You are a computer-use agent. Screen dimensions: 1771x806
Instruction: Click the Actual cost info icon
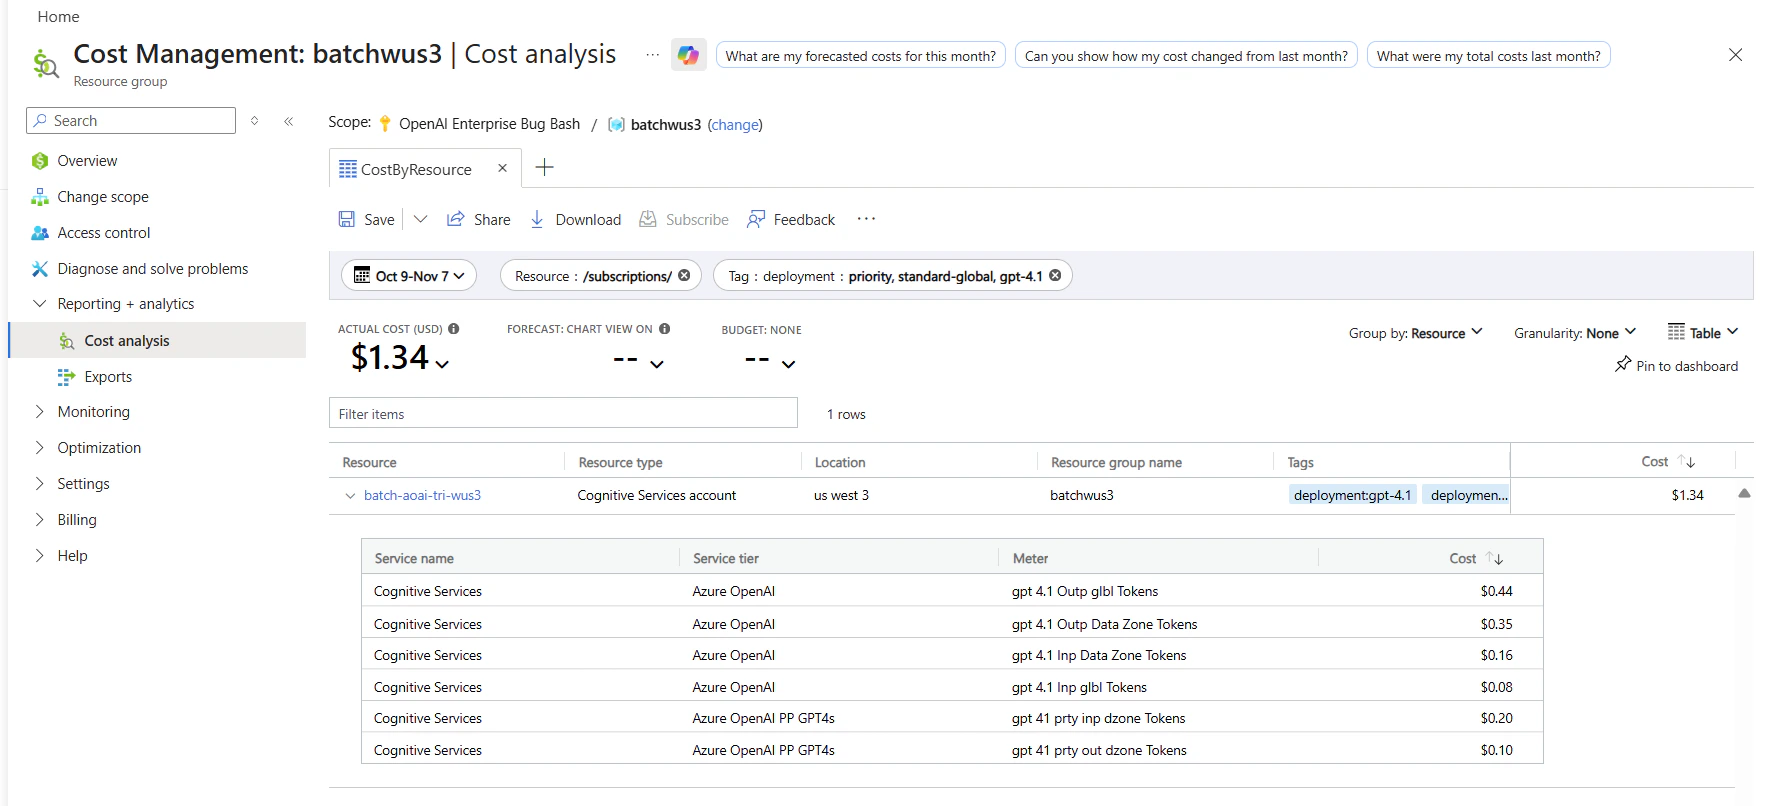click(454, 329)
